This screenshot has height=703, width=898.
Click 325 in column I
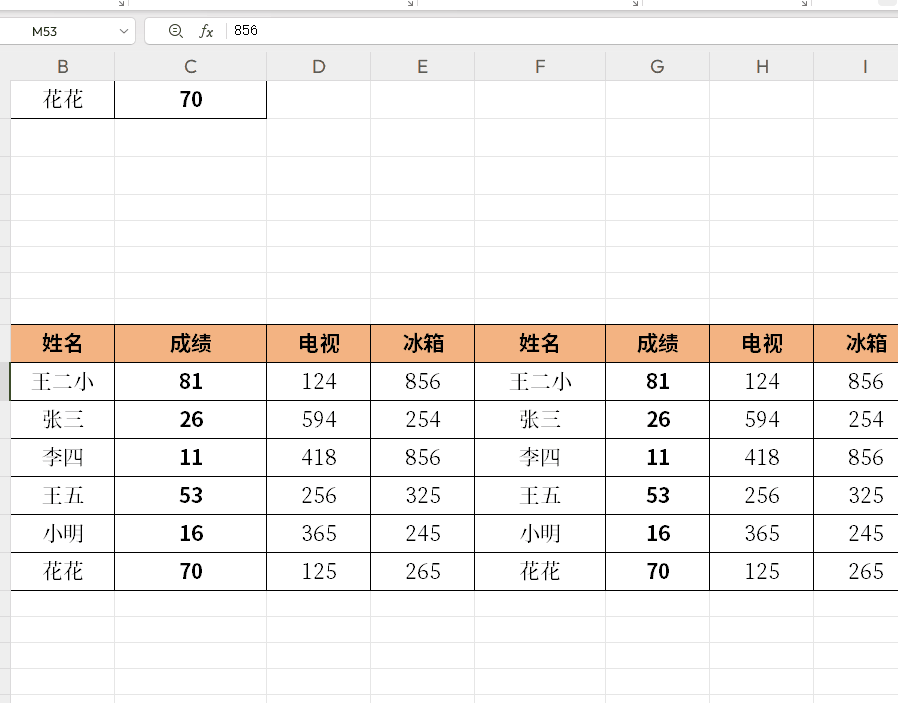click(x=856, y=495)
